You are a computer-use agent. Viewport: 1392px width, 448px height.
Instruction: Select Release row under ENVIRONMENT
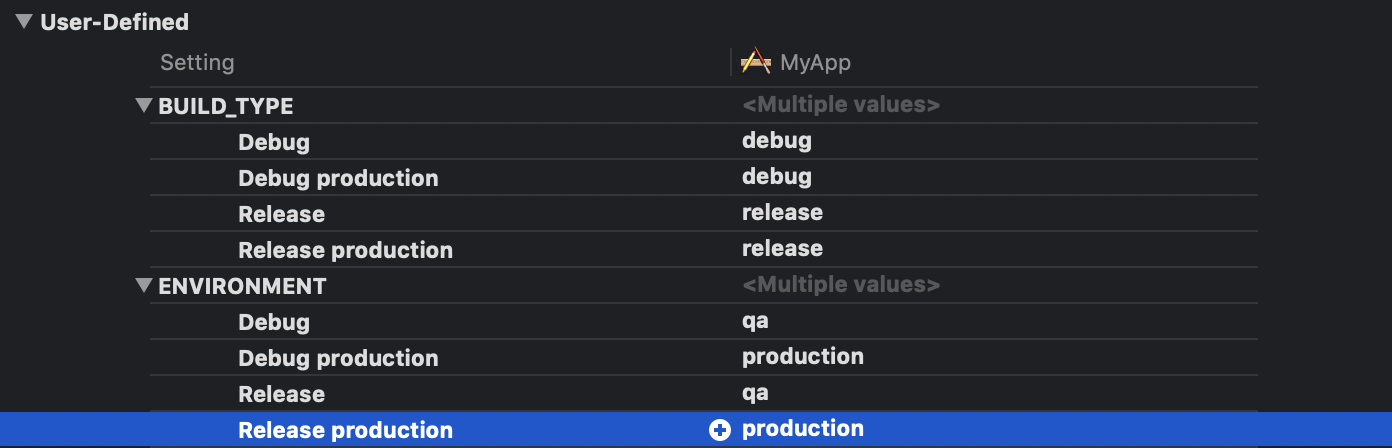coord(281,394)
